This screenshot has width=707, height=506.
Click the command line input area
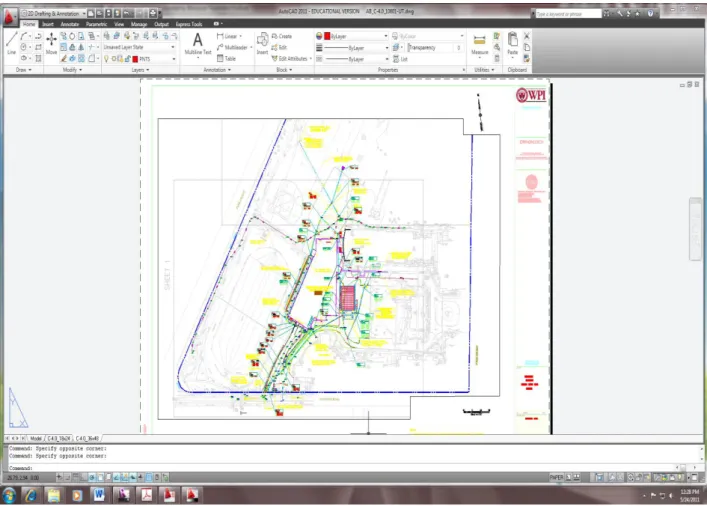click(343, 468)
